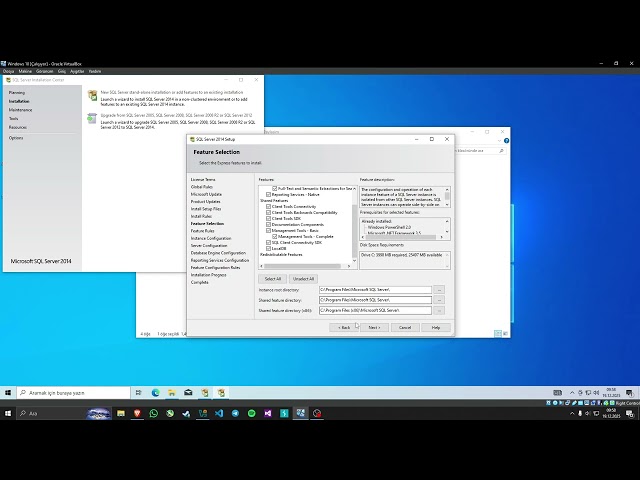Click Features list scroll-right arrow

[x=349, y=266]
